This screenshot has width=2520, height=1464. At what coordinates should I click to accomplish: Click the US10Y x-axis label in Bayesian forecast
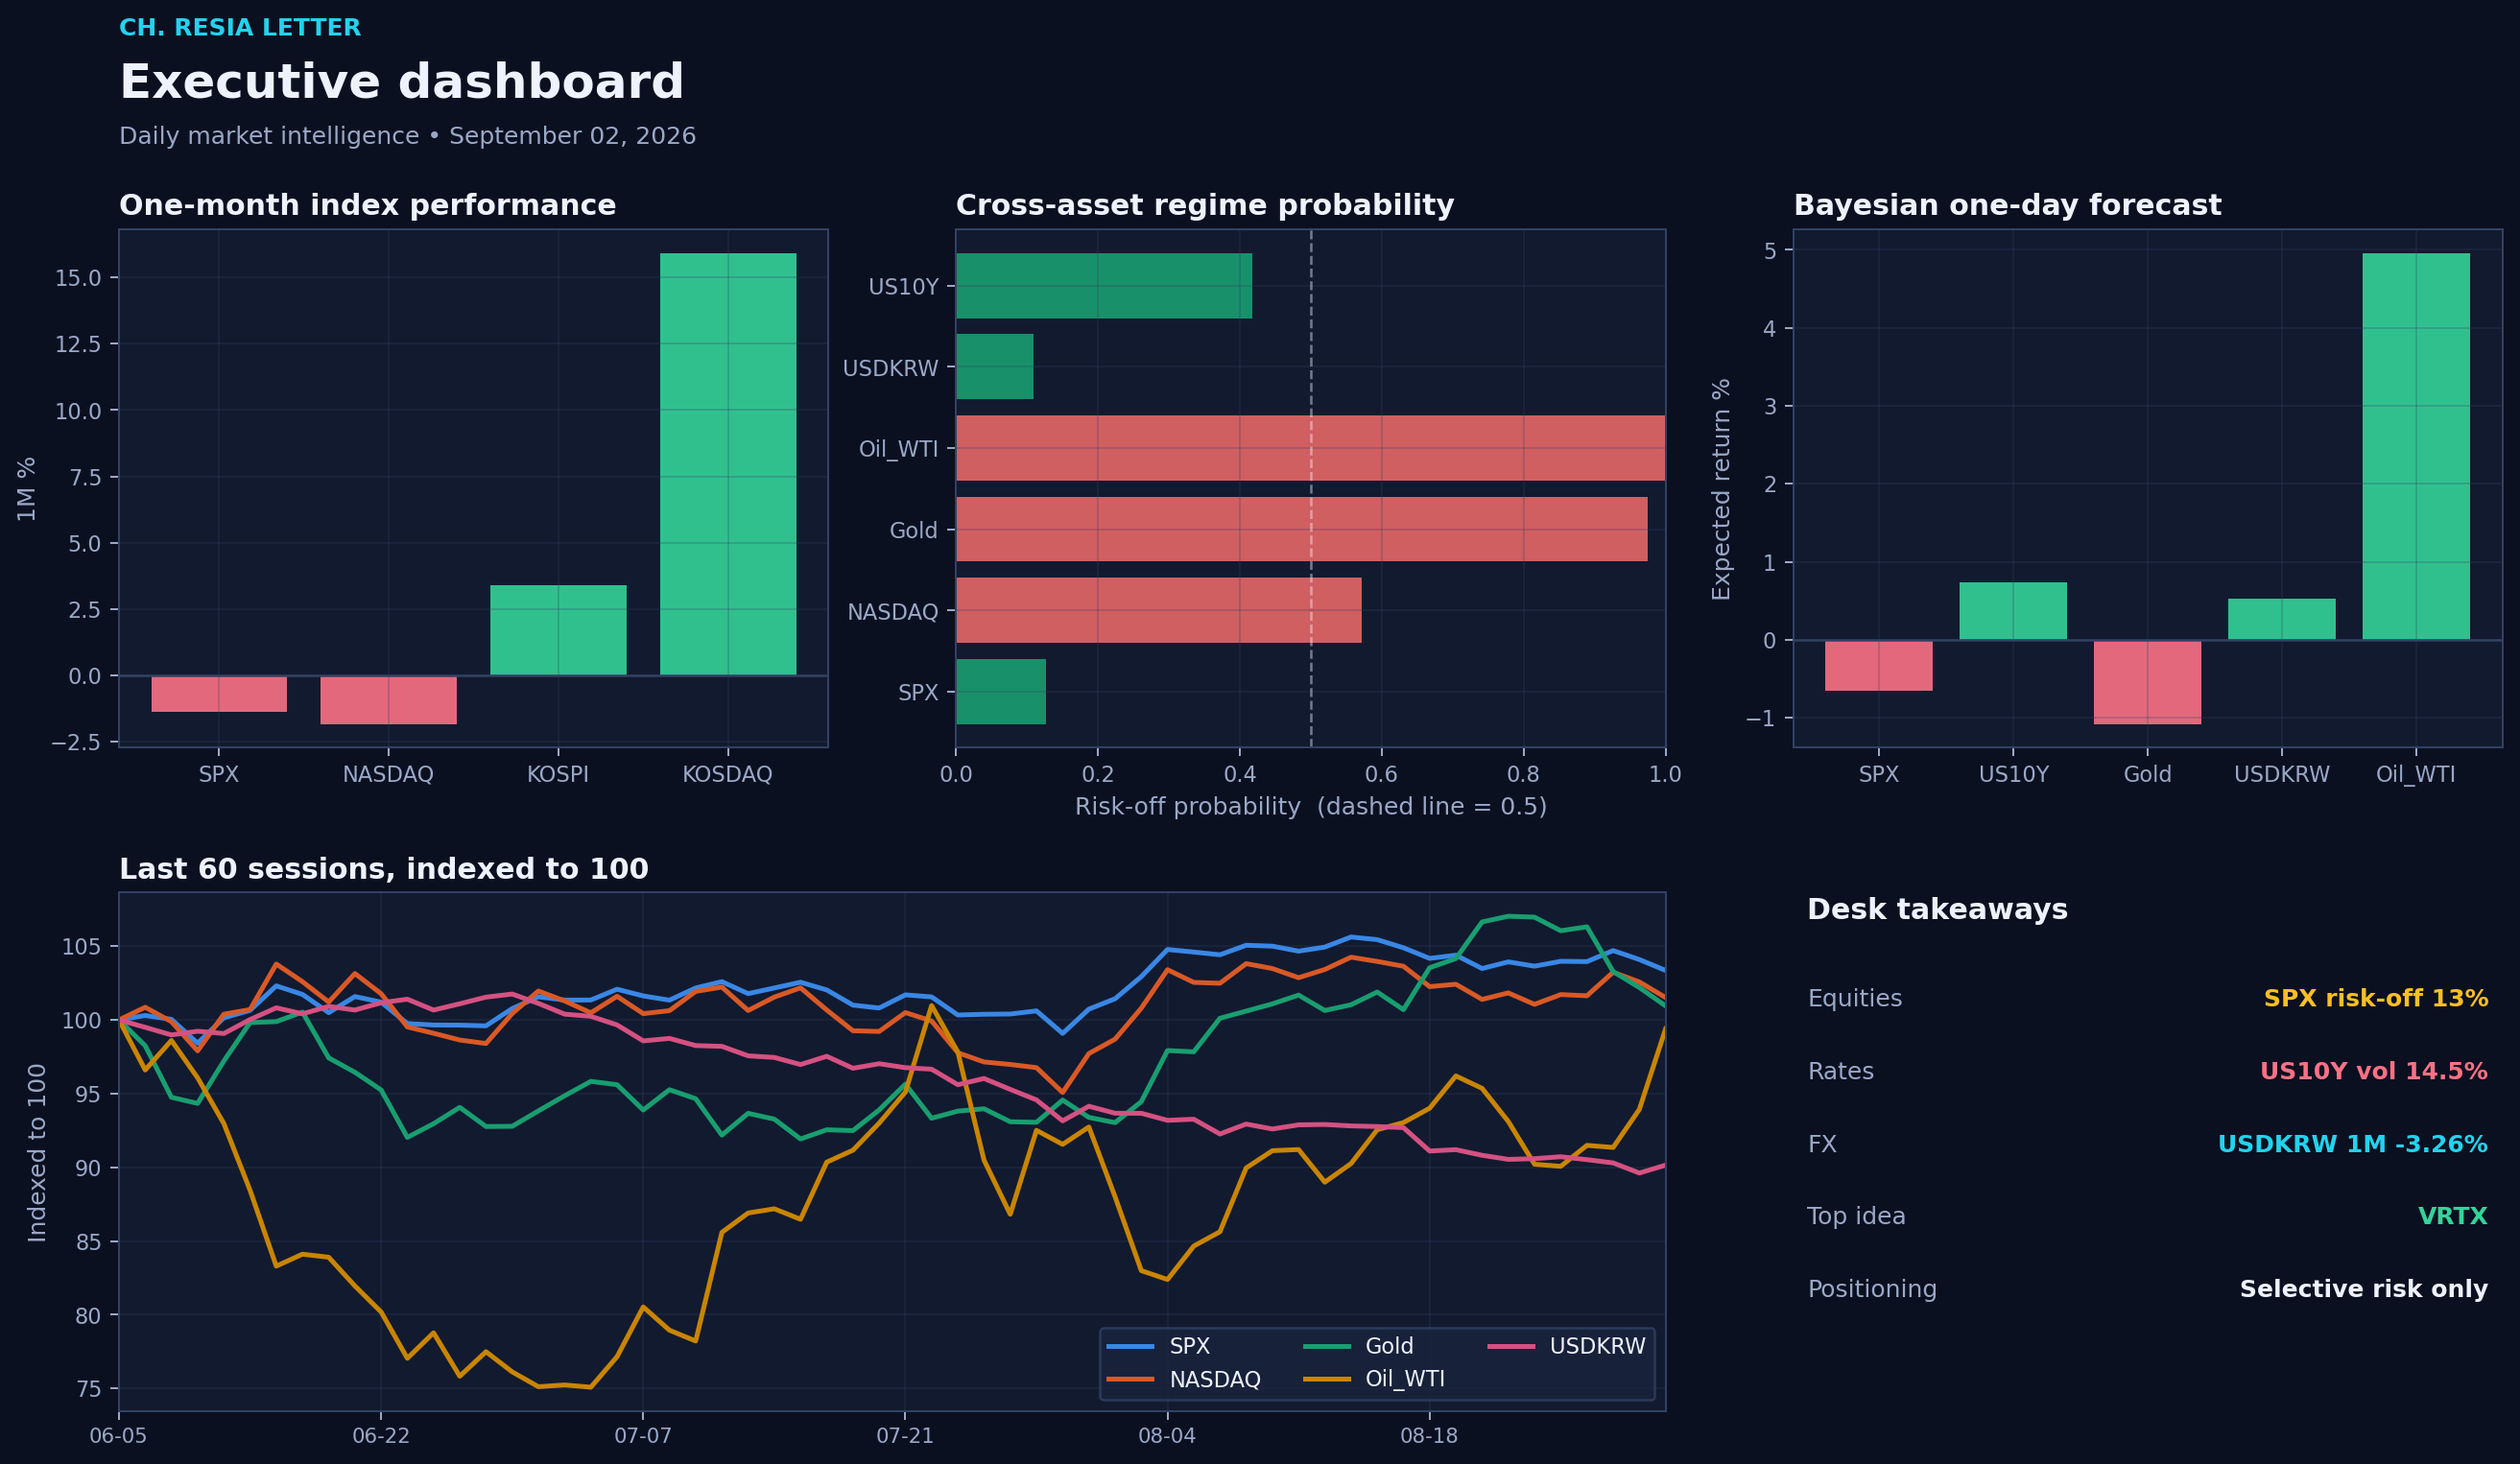[x=2013, y=774]
